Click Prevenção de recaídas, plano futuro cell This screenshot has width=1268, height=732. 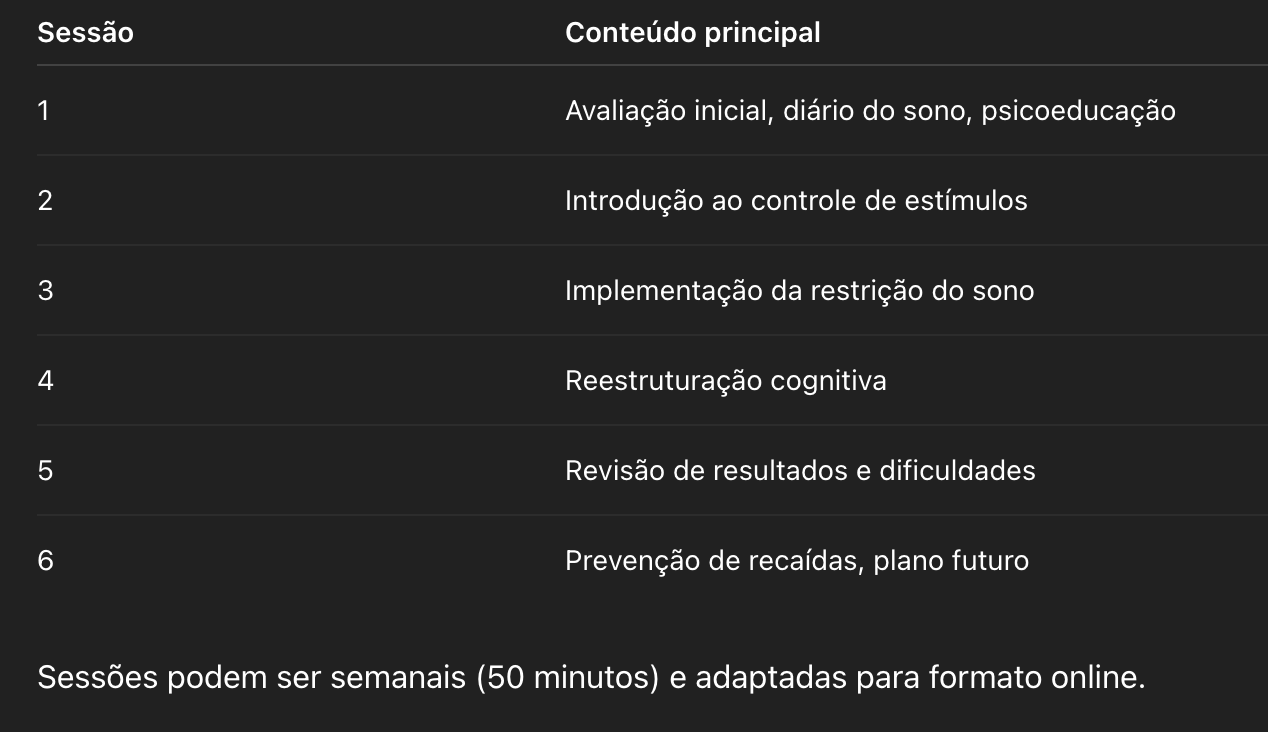pos(796,561)
